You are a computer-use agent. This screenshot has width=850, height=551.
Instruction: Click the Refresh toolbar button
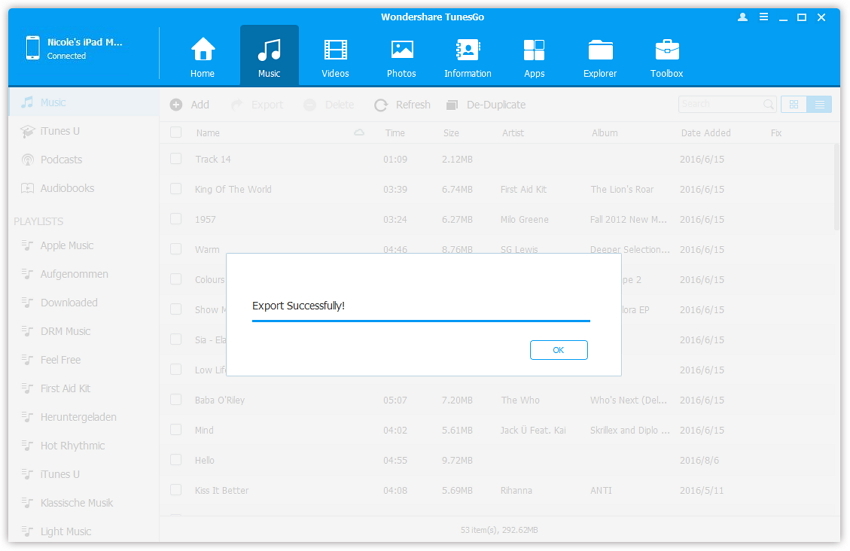[x=402, y=105]
